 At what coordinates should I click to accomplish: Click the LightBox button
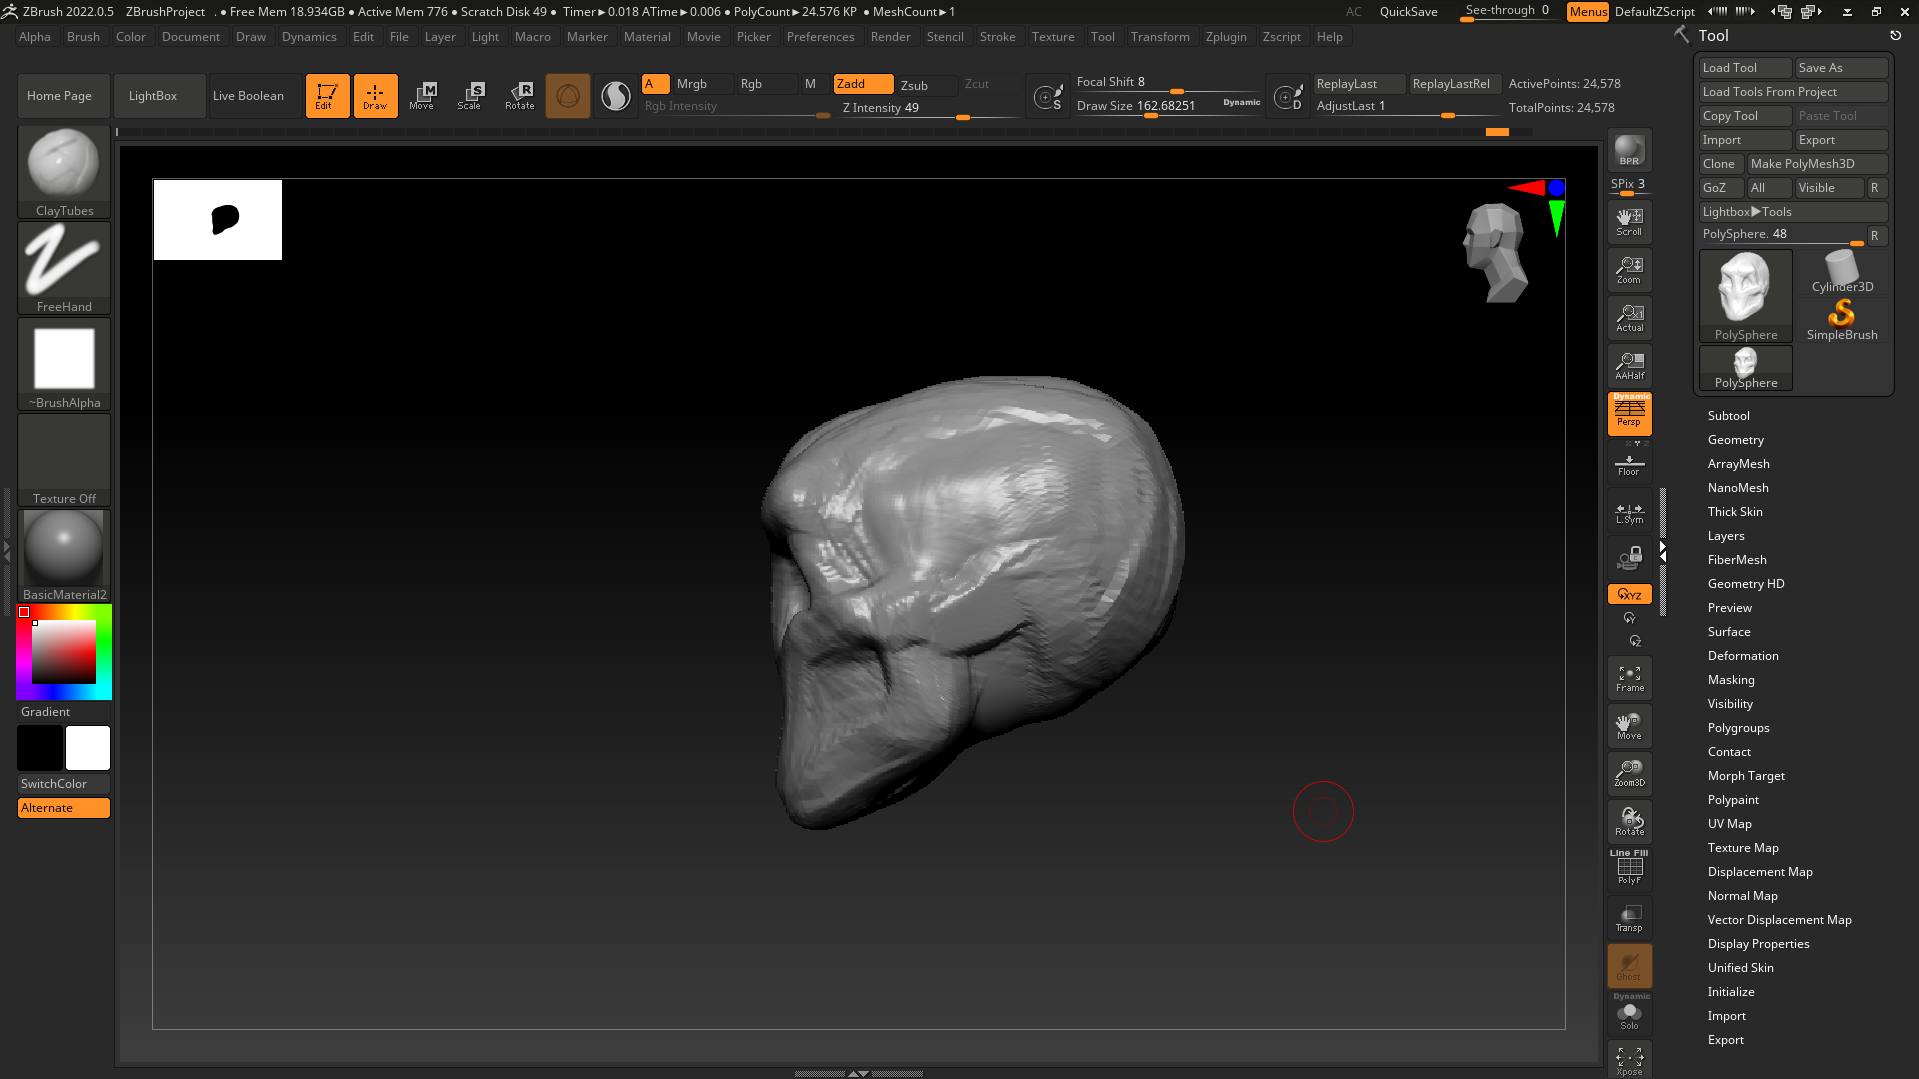153,96
